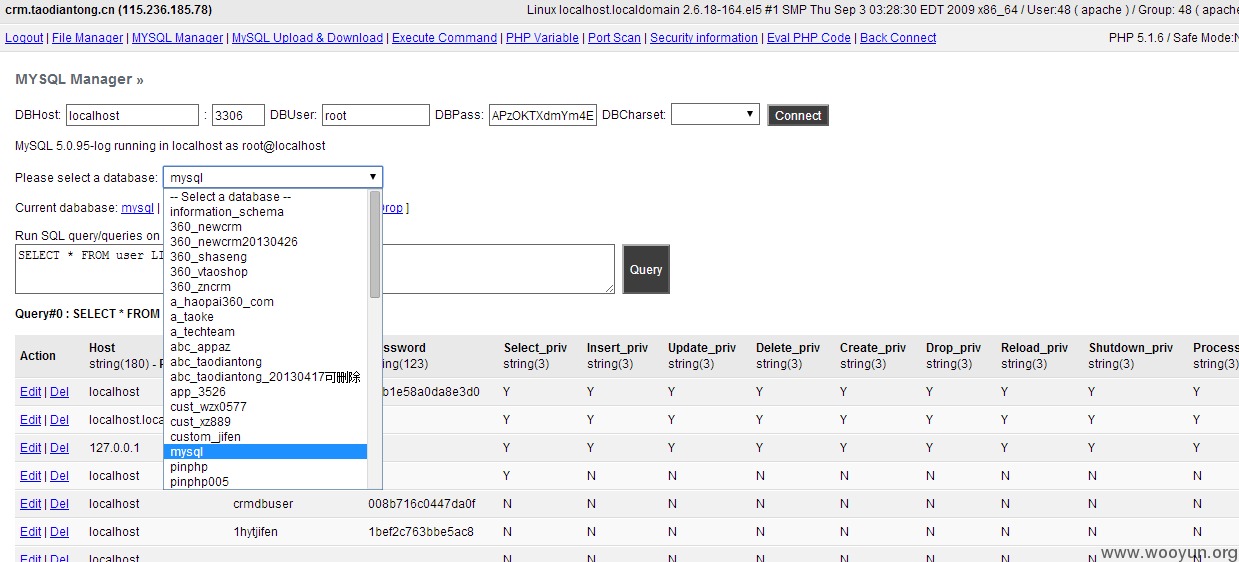Click the SQL query textarea
This screenshot has width=1239, height=562.
(316, 269)
